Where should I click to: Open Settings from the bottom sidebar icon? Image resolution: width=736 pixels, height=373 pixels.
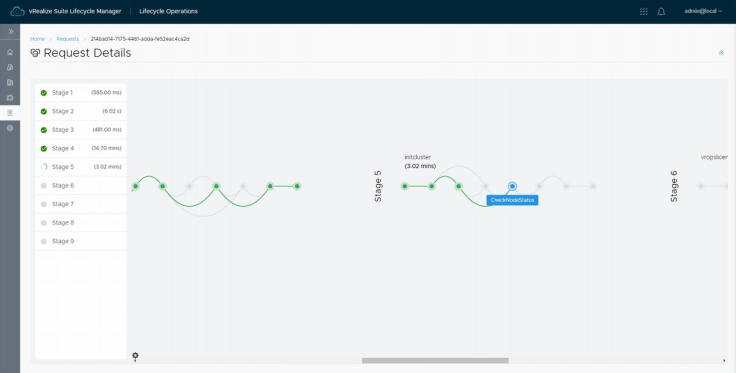pos(10,128)
